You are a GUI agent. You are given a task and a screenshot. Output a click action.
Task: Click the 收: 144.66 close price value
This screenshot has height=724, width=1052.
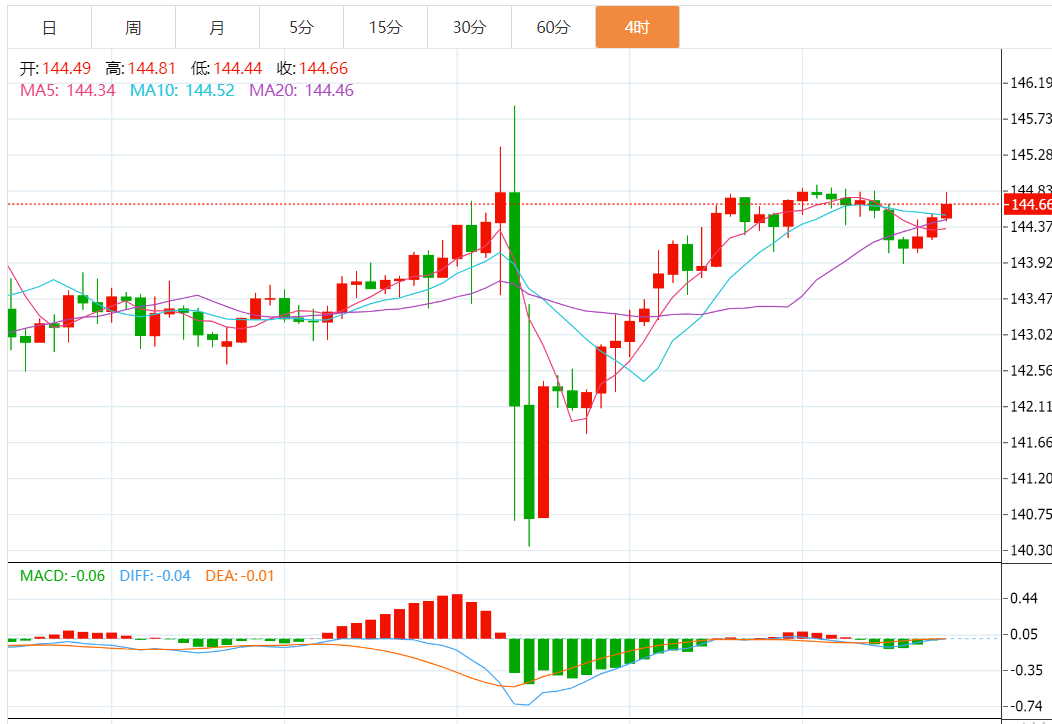coord(312,68)
